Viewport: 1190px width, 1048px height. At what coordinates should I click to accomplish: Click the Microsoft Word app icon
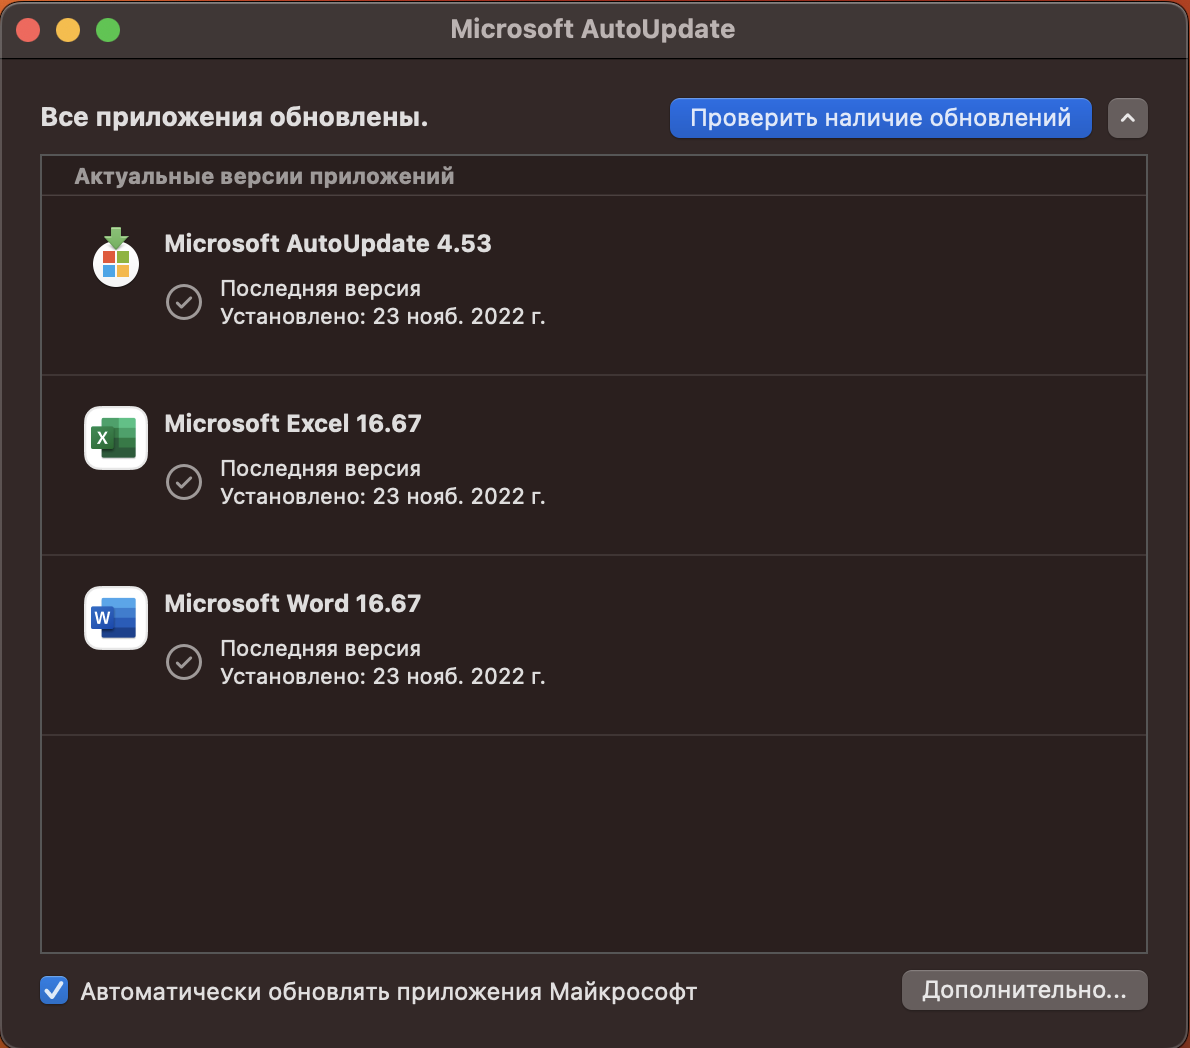click(x=116, y=618)
